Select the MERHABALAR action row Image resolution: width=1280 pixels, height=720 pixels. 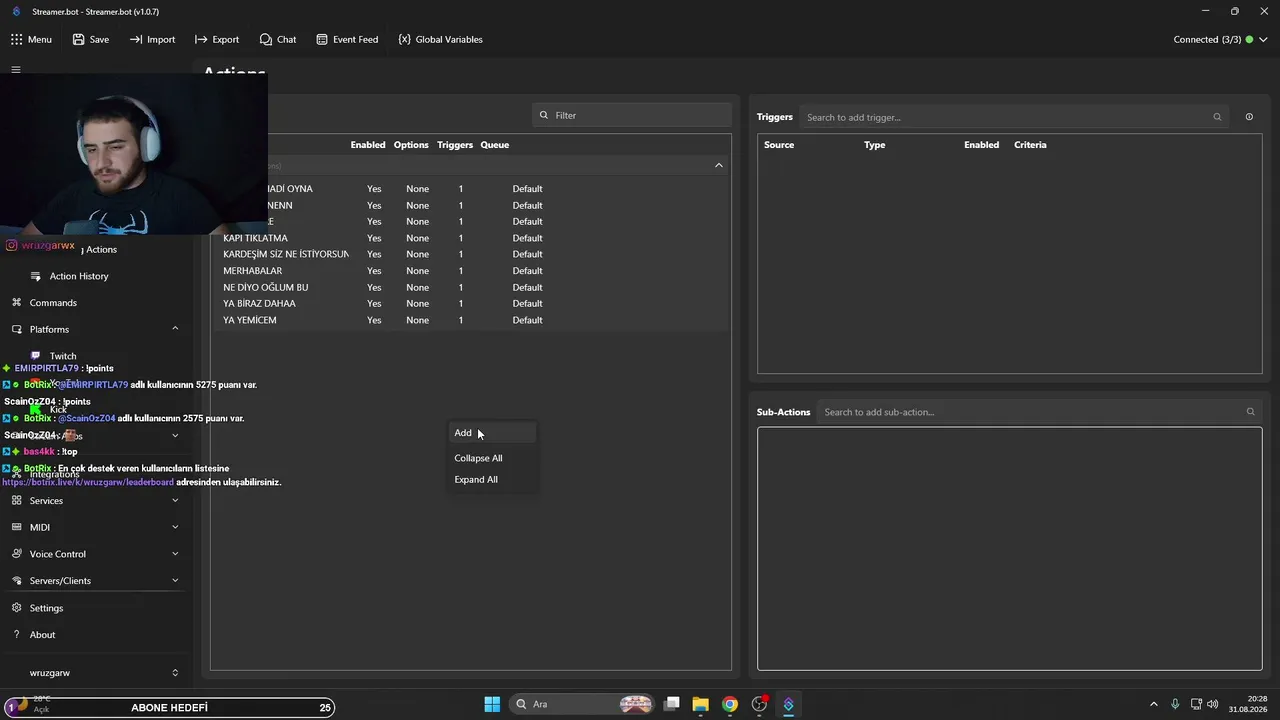pyautogui.click(x=471, y=271)
